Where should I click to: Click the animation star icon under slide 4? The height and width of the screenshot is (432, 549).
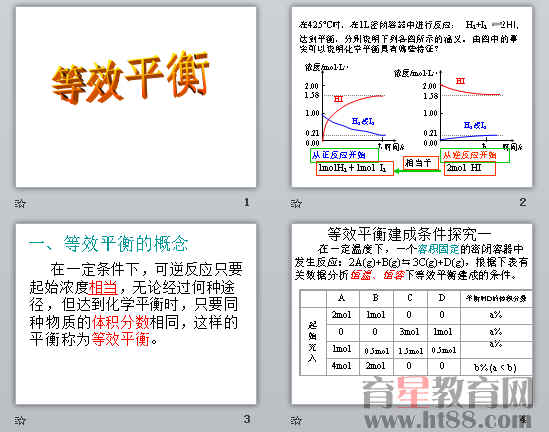(296, 420)
